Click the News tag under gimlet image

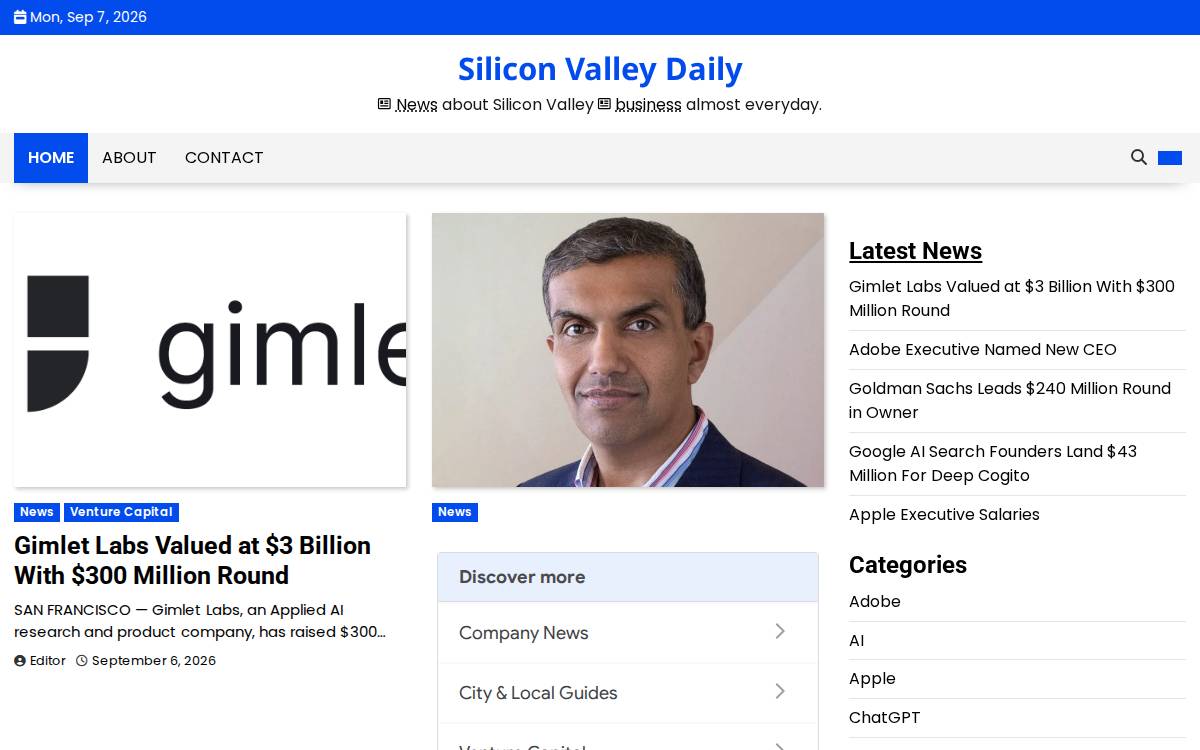[37, 512]
